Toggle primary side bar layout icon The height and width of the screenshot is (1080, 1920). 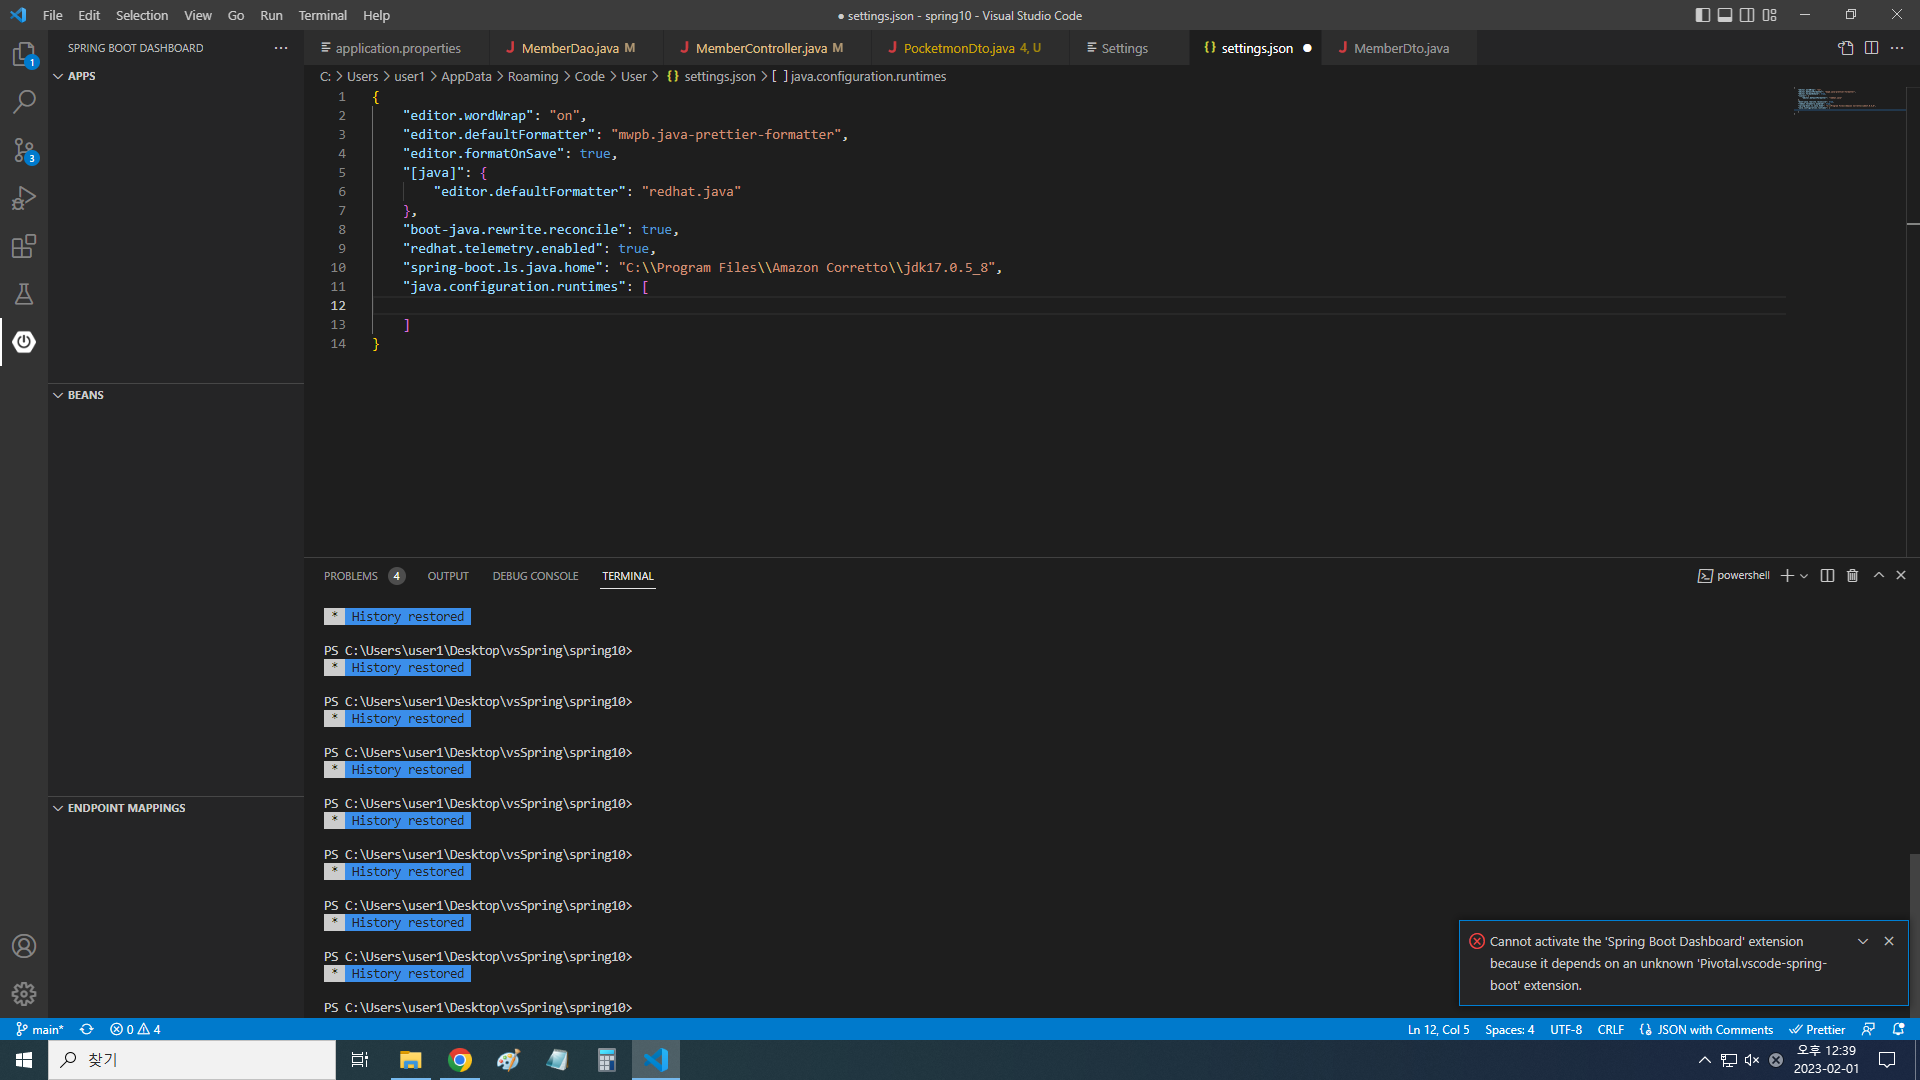(x=1703, y=15)
